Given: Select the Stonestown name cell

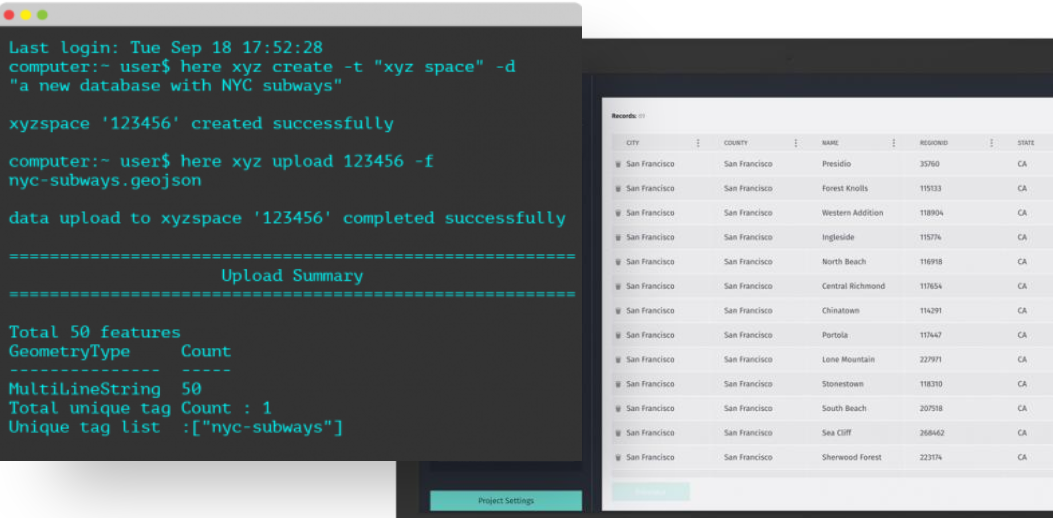Looking at the screenshot, I should tap(843, 384).
